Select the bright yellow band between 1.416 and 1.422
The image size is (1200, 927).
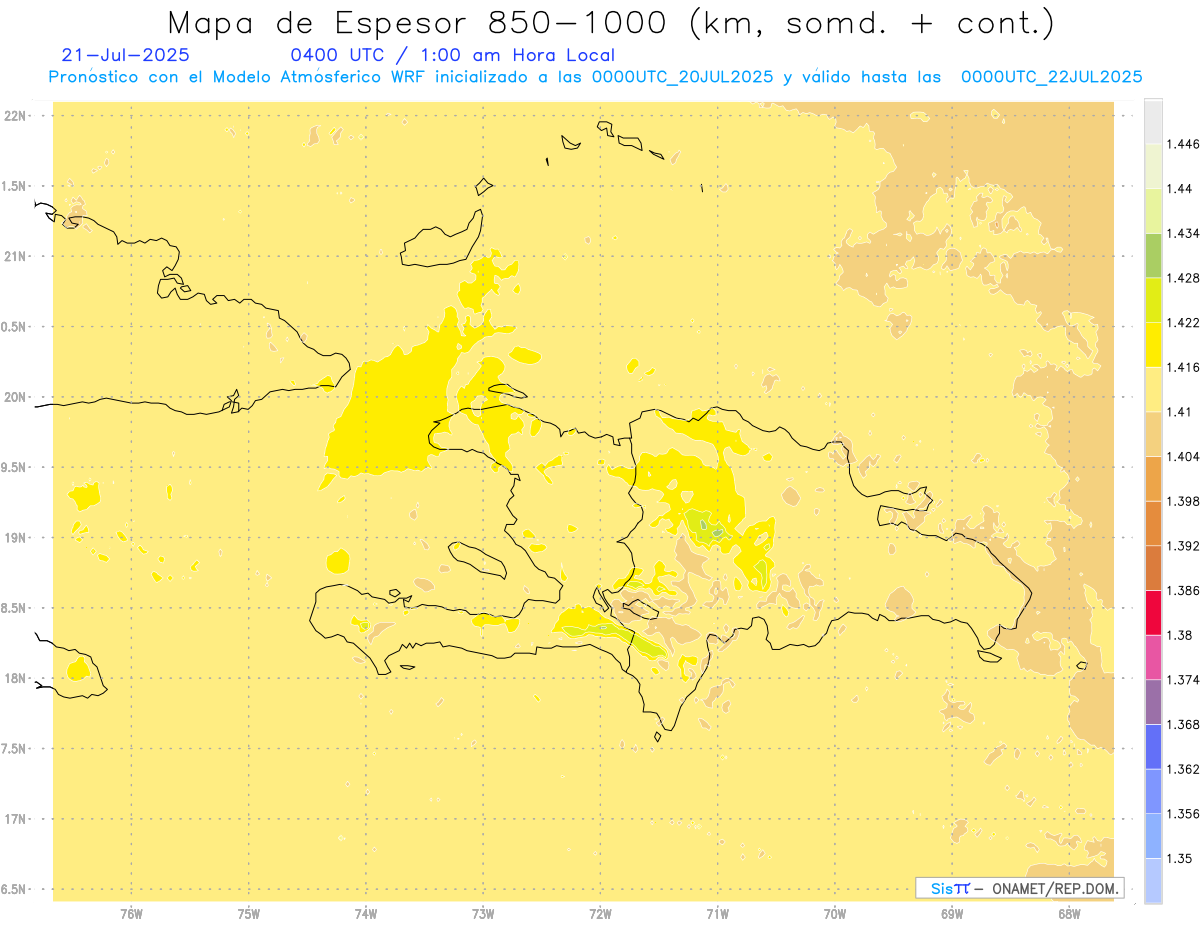click(x=1153, y=344)
